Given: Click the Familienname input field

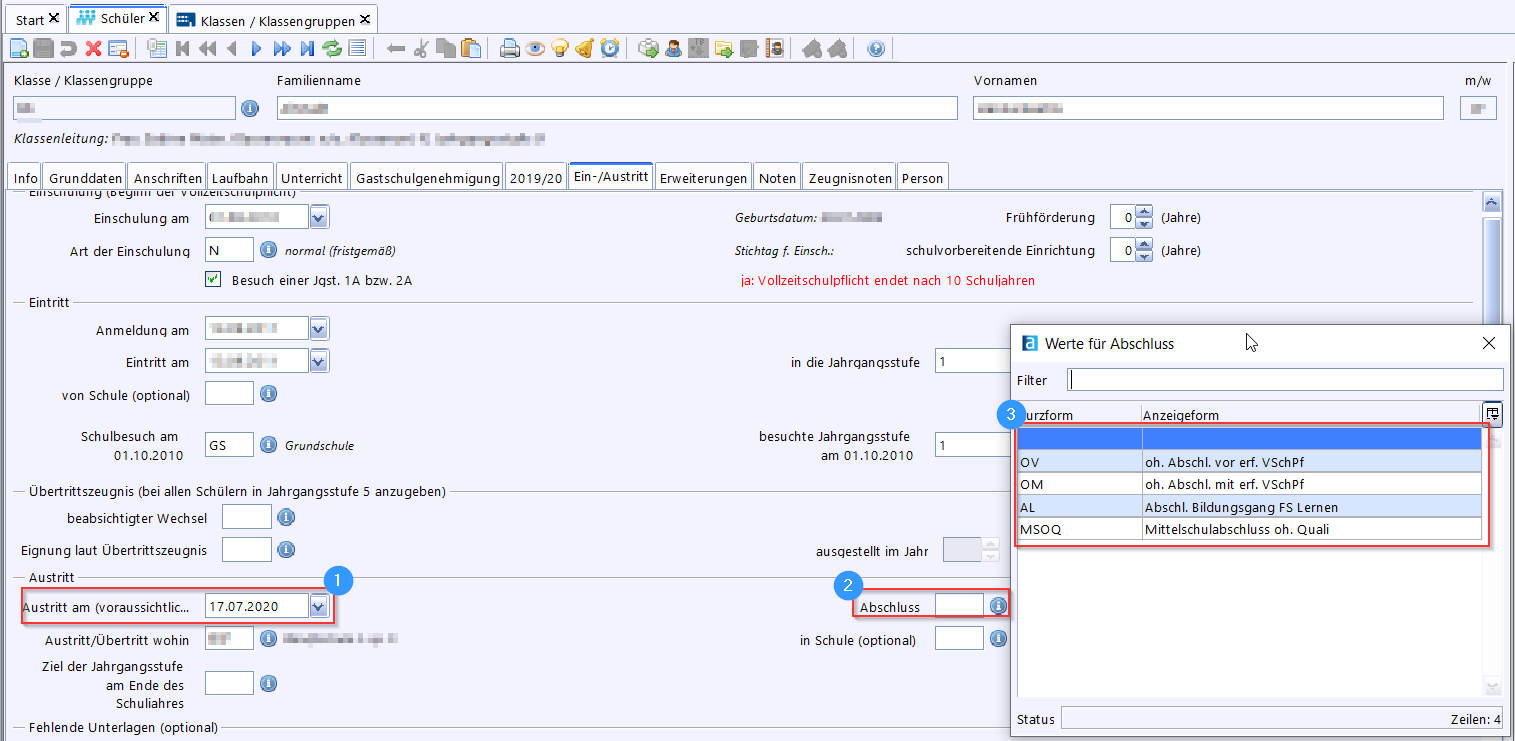Looking at the screenshot, I should click(x=617, y=108).
